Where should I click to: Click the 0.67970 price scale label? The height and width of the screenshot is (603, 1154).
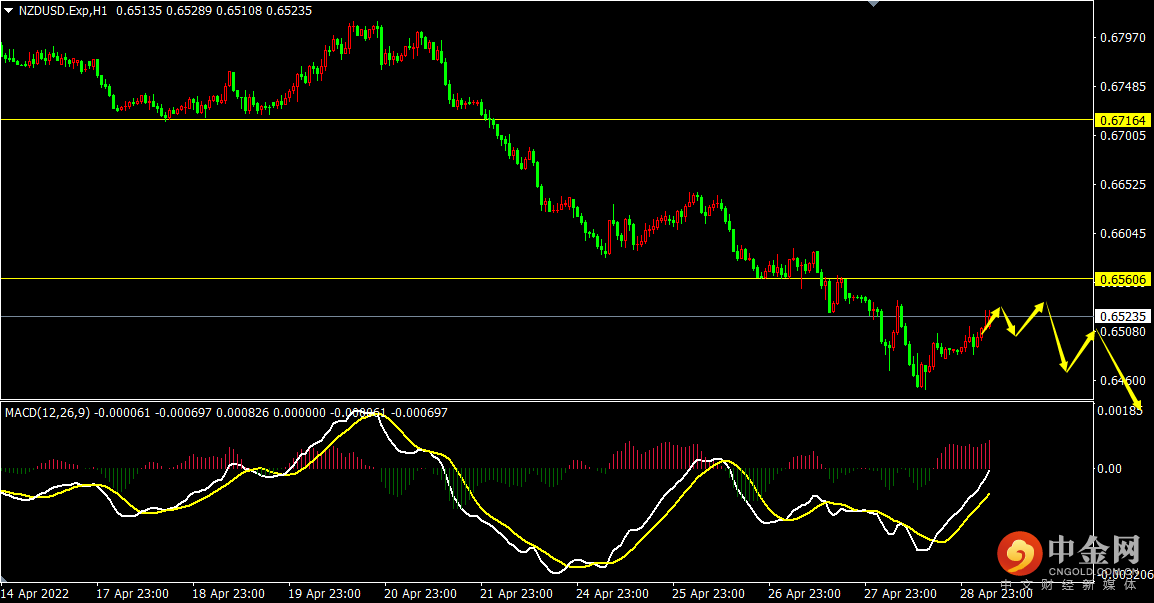1122,38
